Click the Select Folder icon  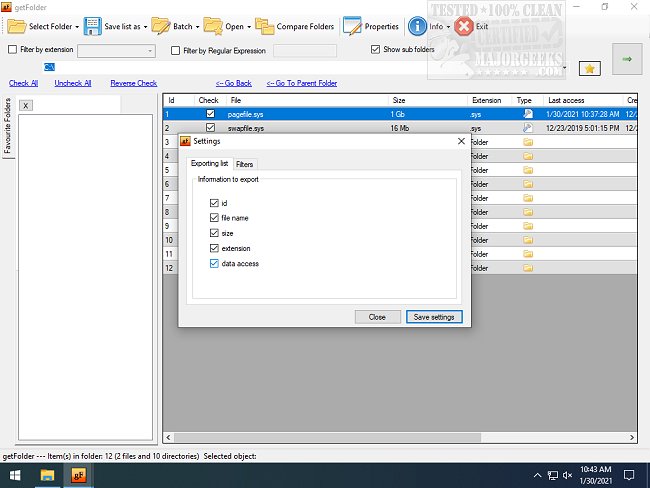[x=17, y=26]
